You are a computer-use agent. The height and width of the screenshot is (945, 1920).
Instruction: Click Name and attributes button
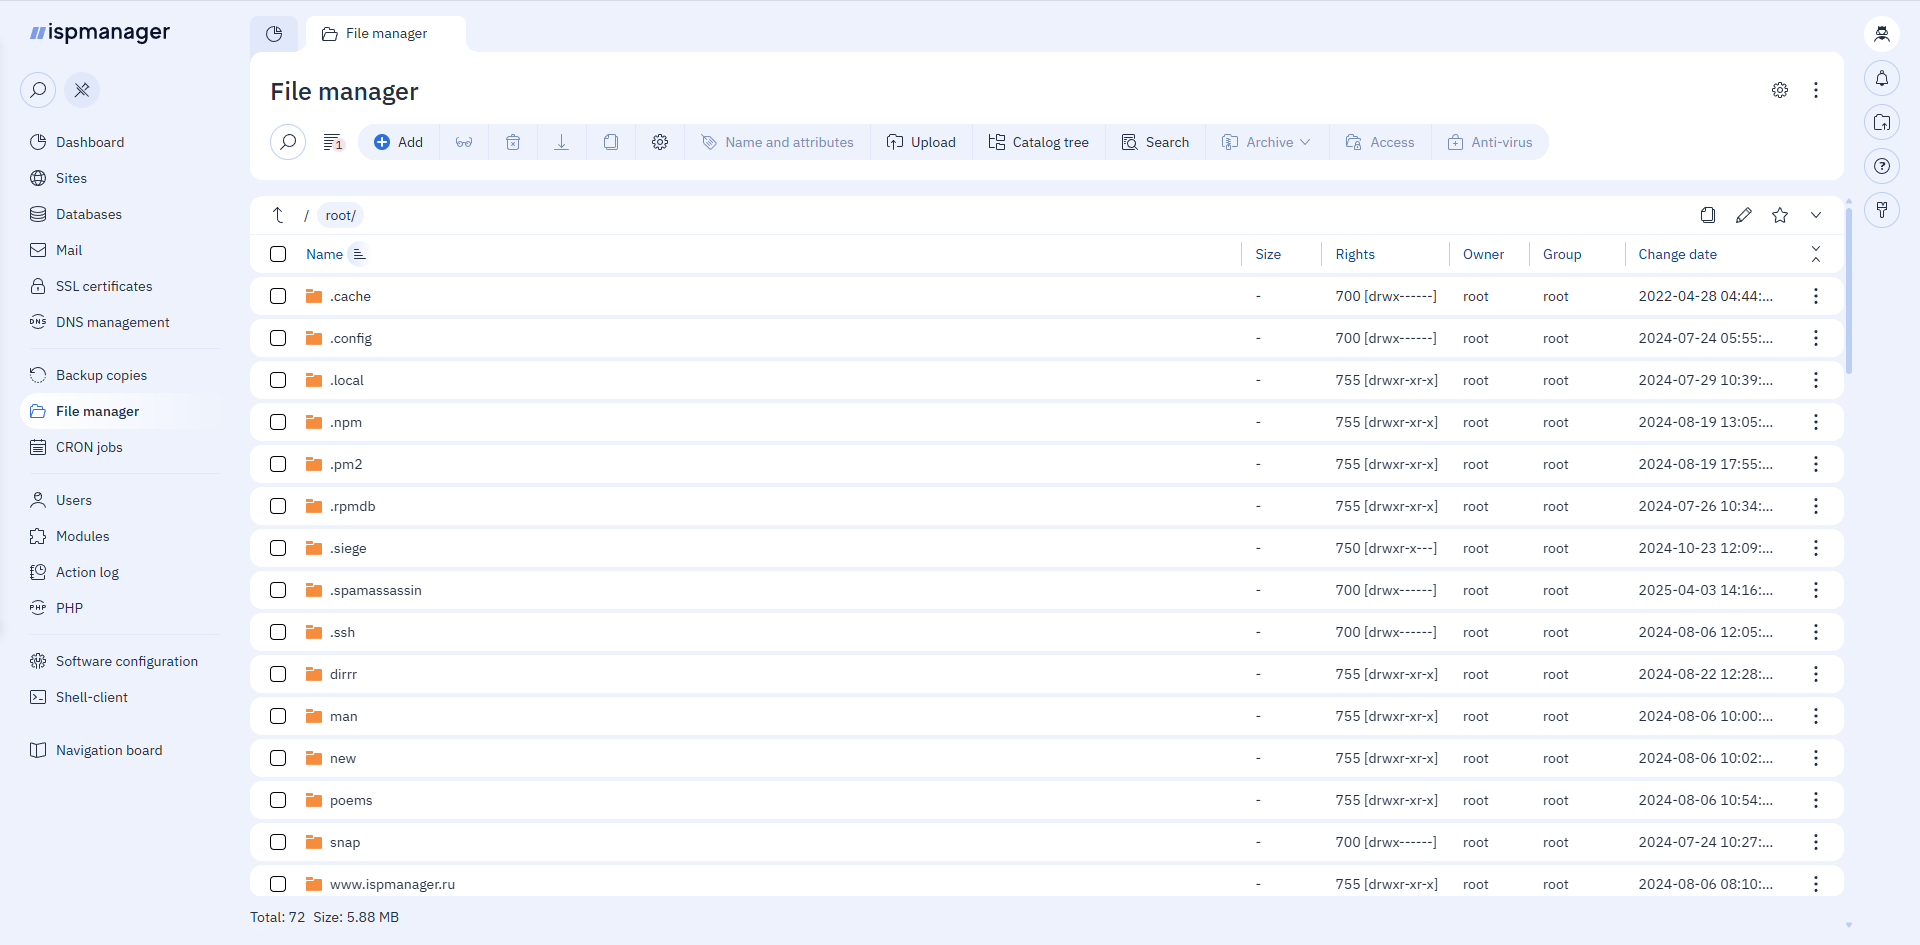point(778,142)
